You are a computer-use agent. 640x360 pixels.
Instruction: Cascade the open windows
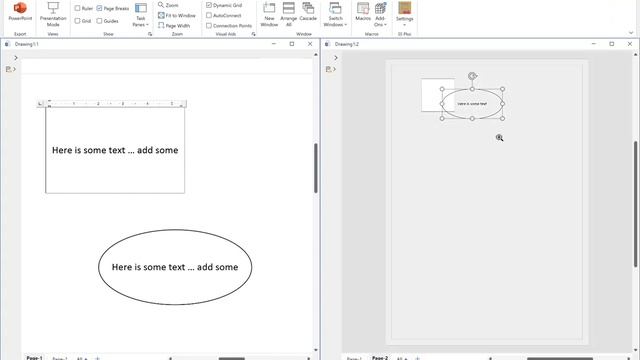(x=308, y=11)
